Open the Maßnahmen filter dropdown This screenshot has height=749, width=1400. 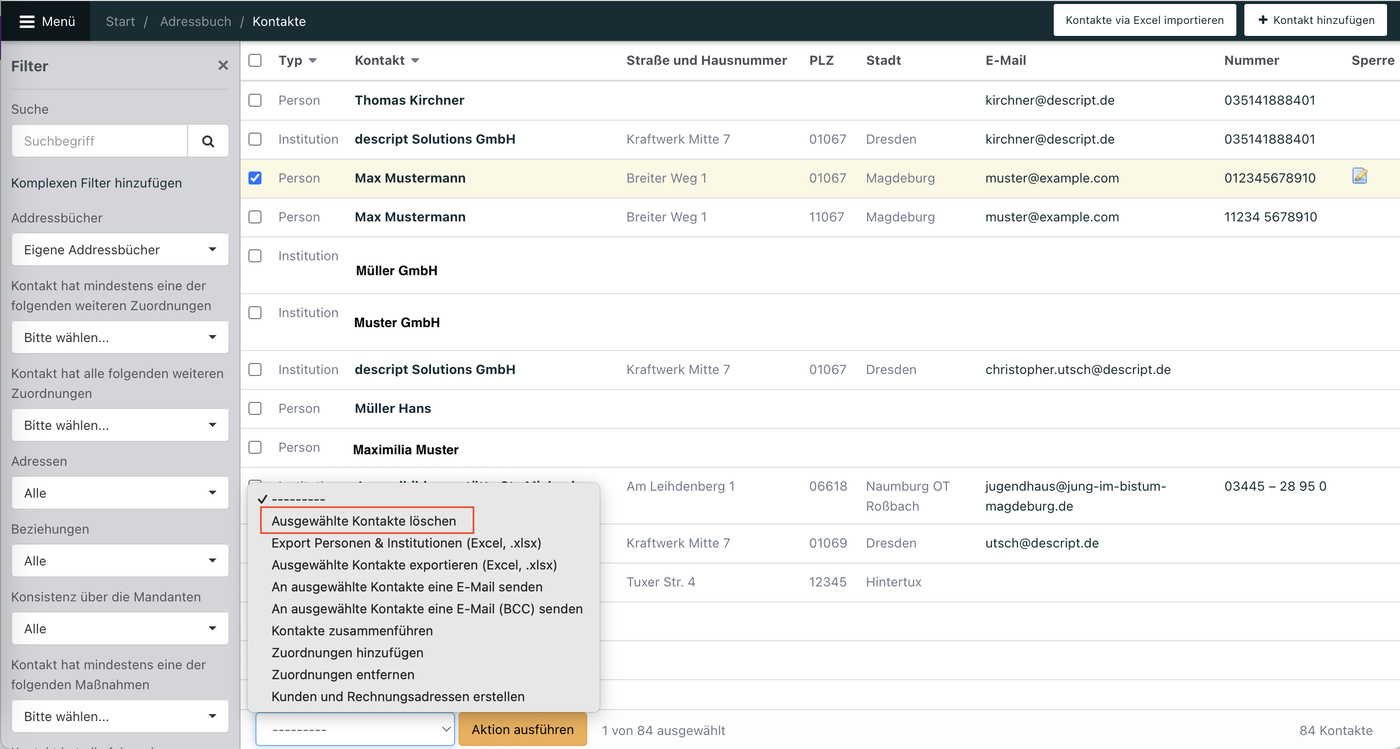coord(120,717)
